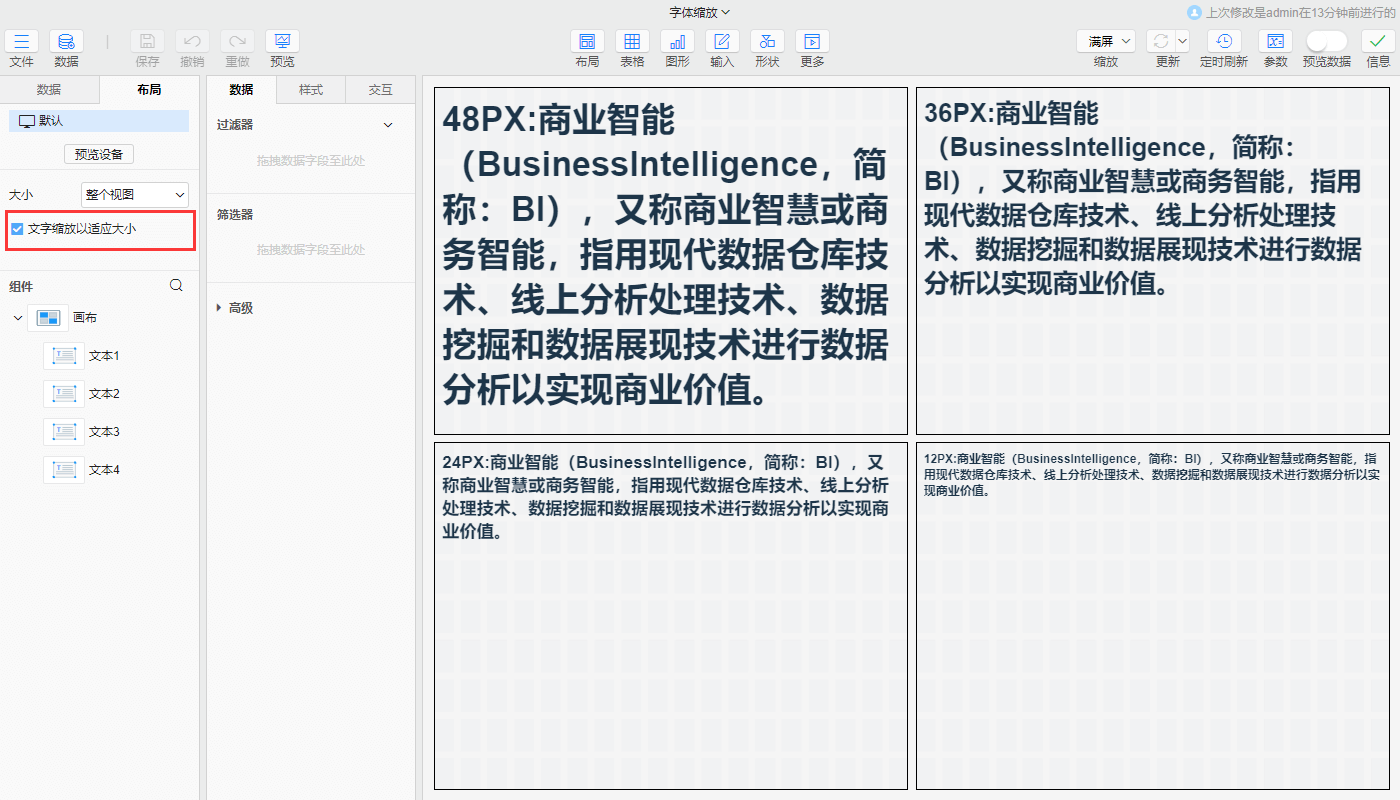Viewport: 1400px width, 800px height.
Task: Select 文本3 in component tree
Action: 103,432
